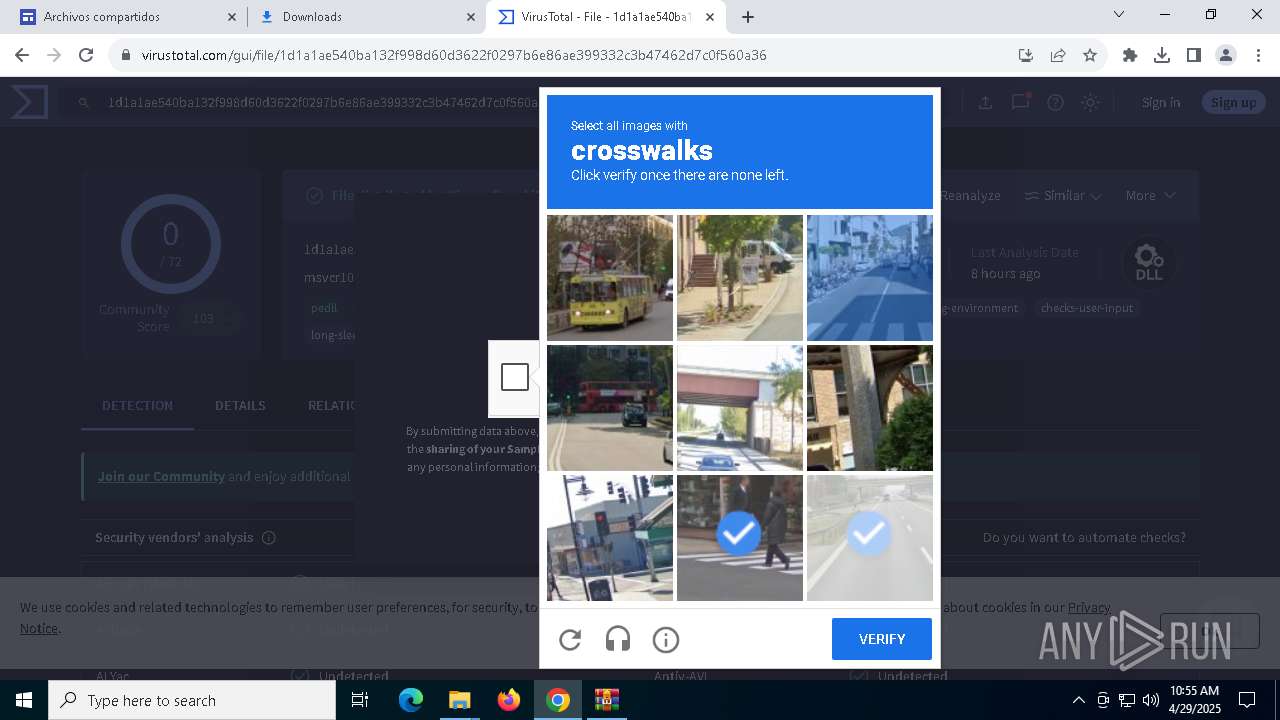1280x720 pixels.
Task: Click the Privacy Notice link
Action: (1089, 607)
